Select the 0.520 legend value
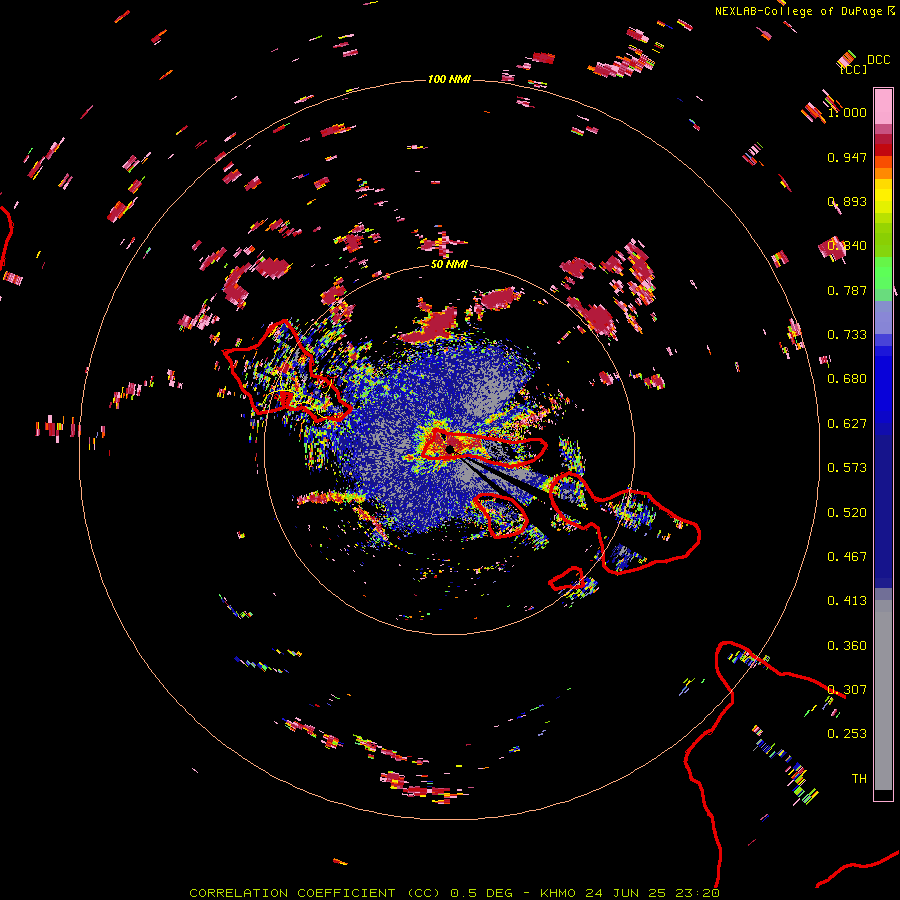 coord(847,513)
